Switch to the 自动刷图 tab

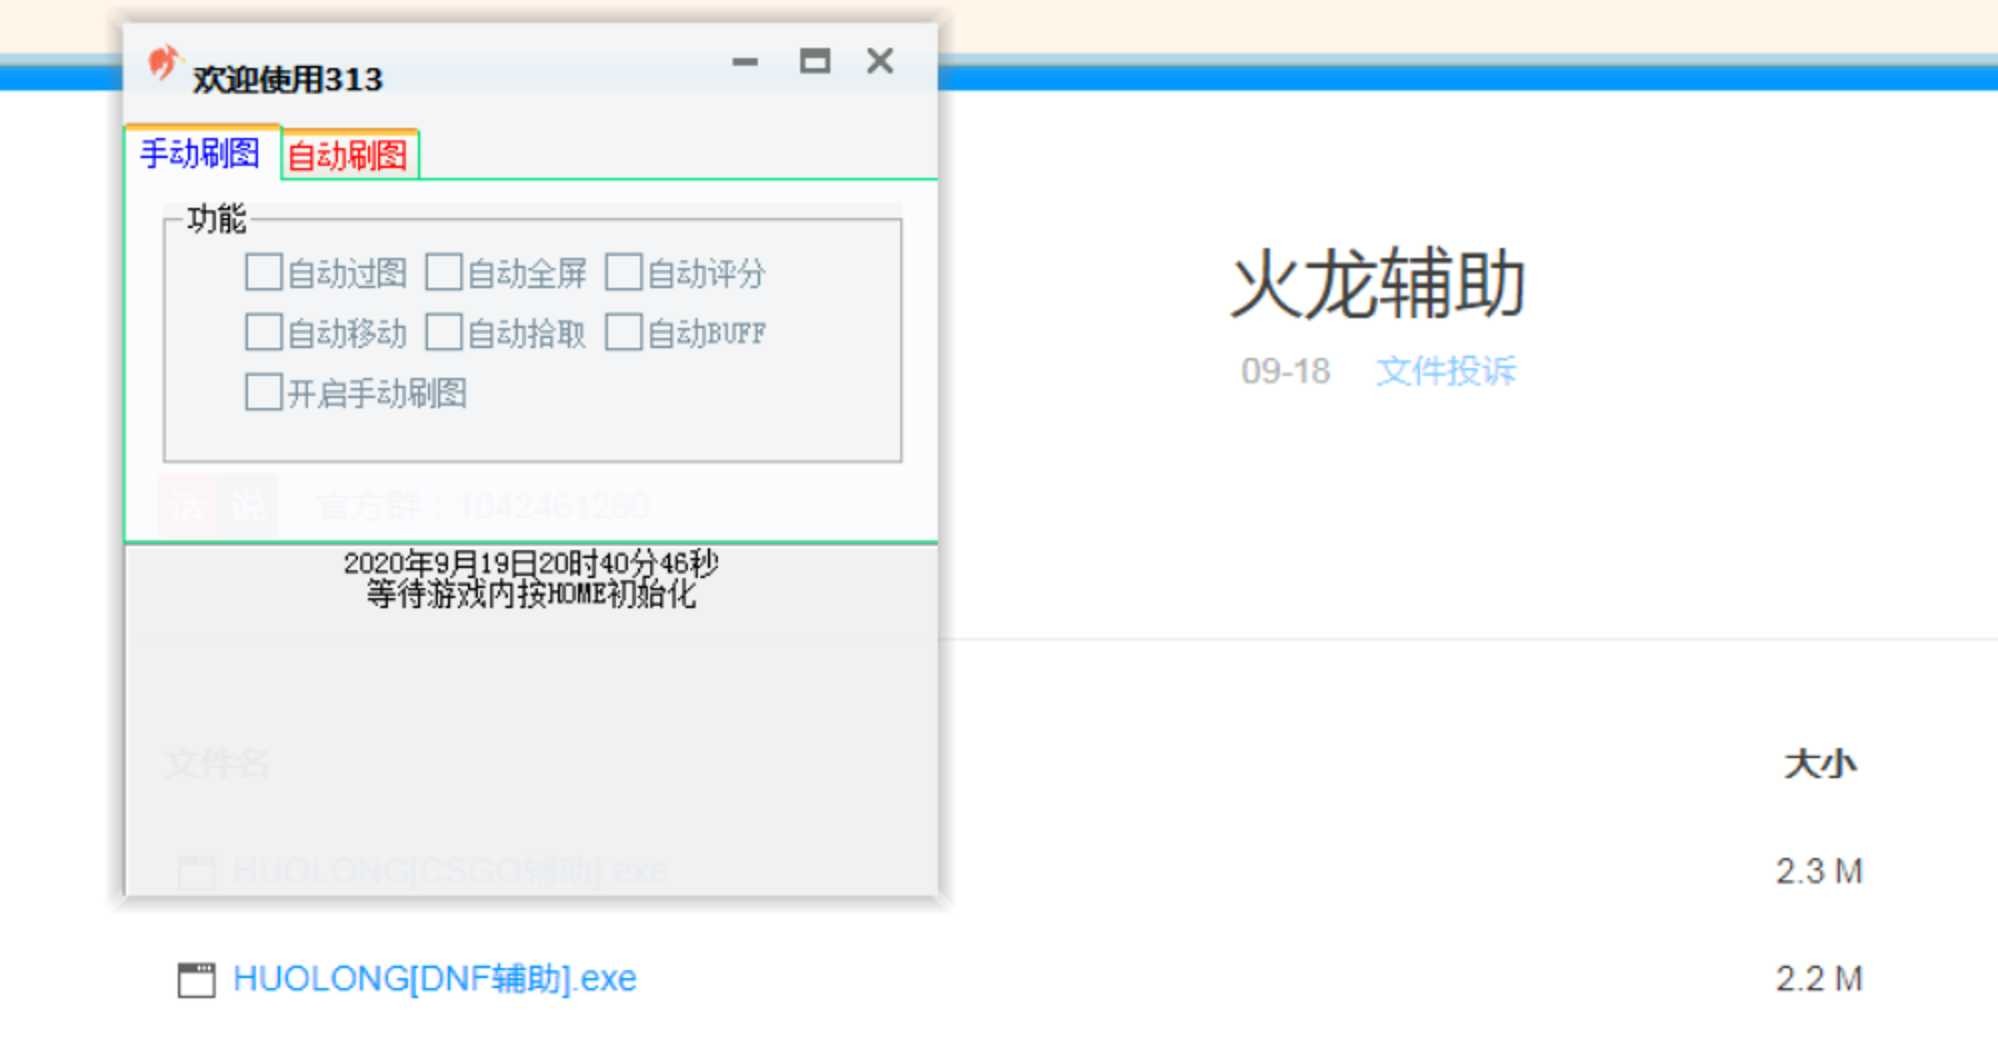(x=348, y=155)
